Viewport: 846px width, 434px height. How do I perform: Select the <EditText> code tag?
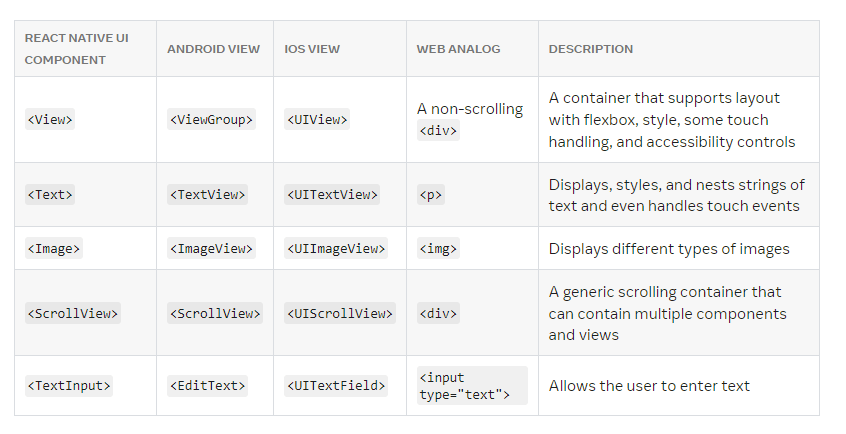[x=207, y=386]
